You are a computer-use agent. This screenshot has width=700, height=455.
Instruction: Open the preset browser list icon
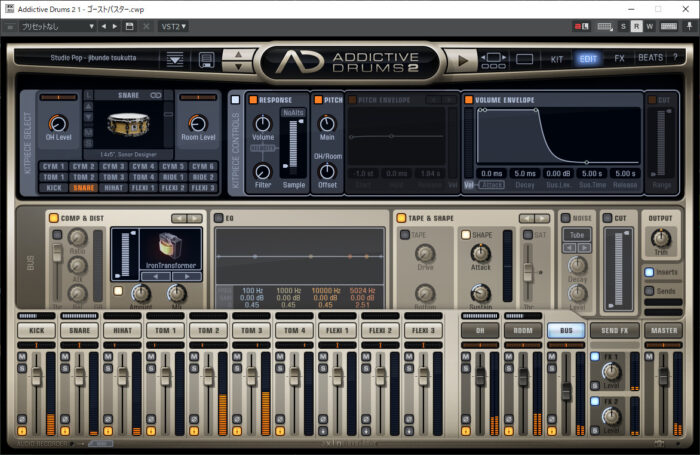click(x=175, y=59)
